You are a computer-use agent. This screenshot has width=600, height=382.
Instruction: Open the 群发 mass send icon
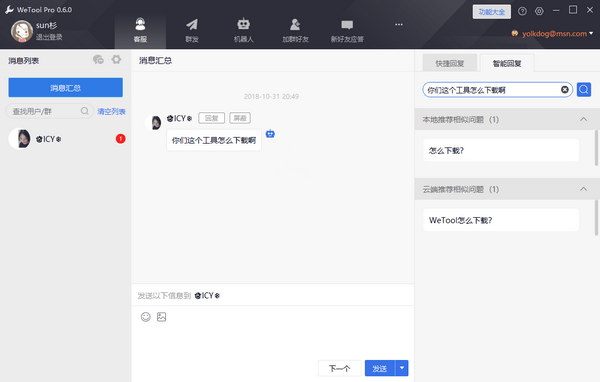(x=192, y=24)
